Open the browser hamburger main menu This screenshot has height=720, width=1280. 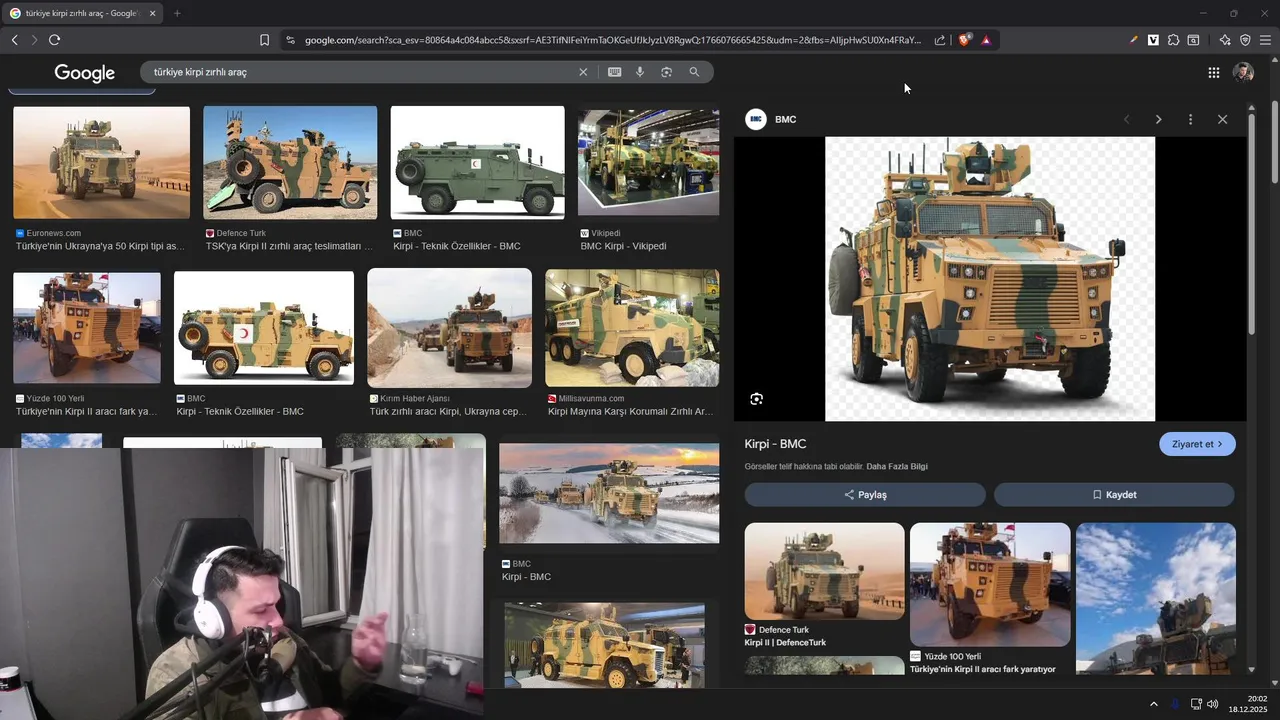[1265, 40]
